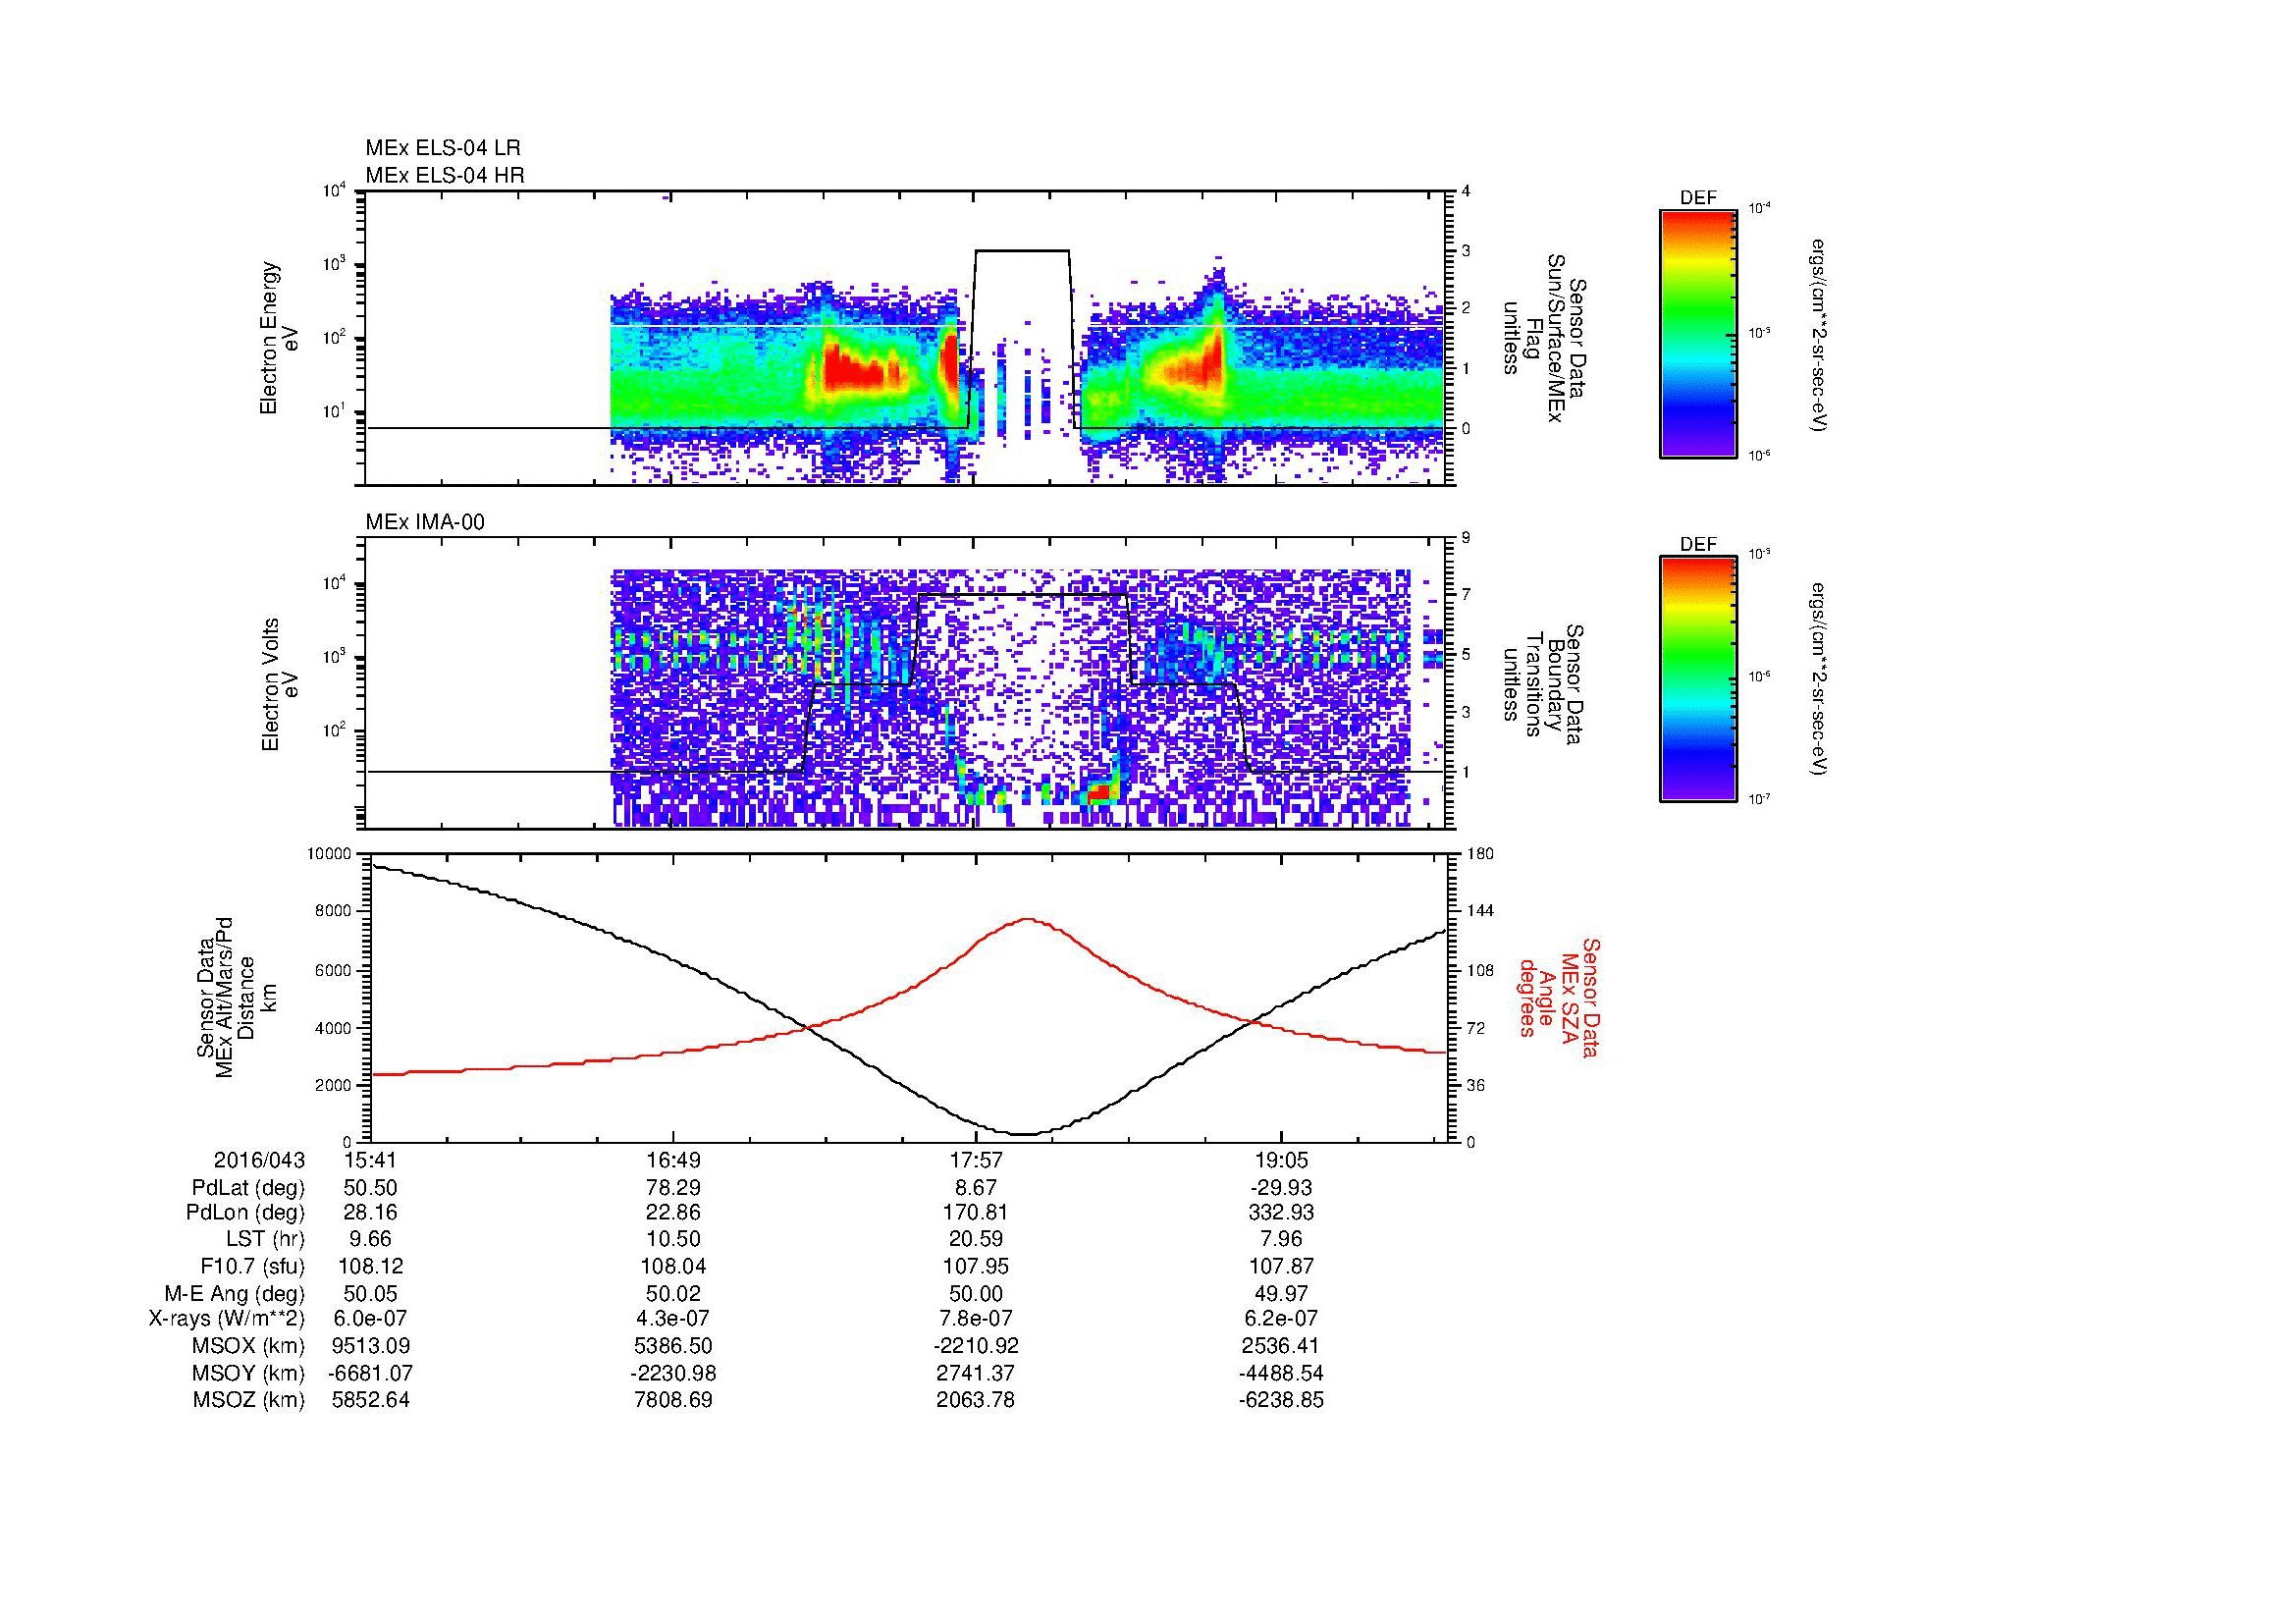This screenshot has height=1623, width=2296.
Task: Click the units label beside the top color bar
Action: coord(1819,333)
